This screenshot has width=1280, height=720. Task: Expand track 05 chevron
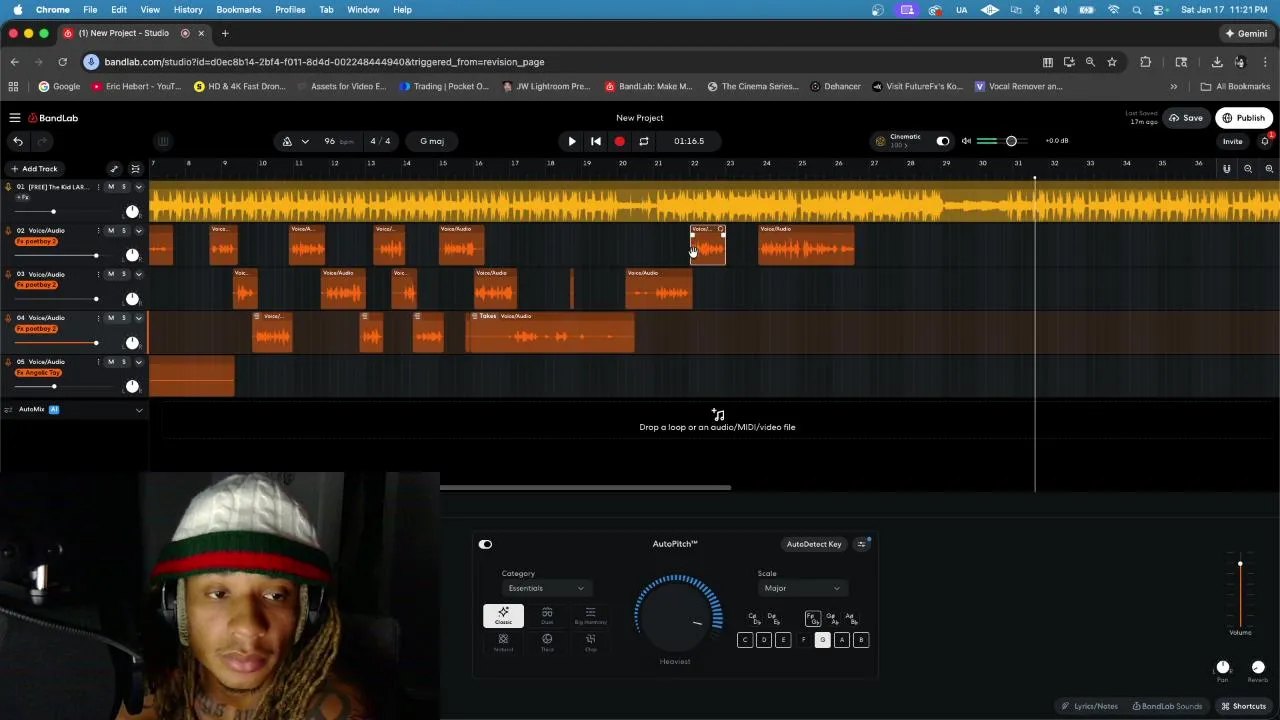(139, 362)
